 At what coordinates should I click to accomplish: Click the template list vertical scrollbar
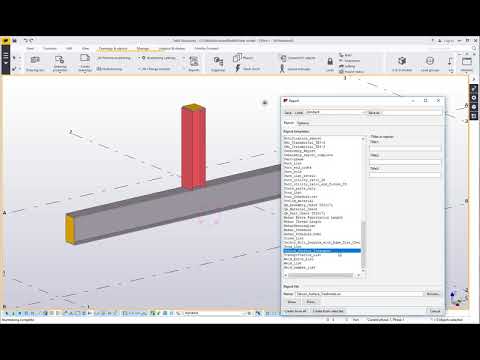pos(363,244)
